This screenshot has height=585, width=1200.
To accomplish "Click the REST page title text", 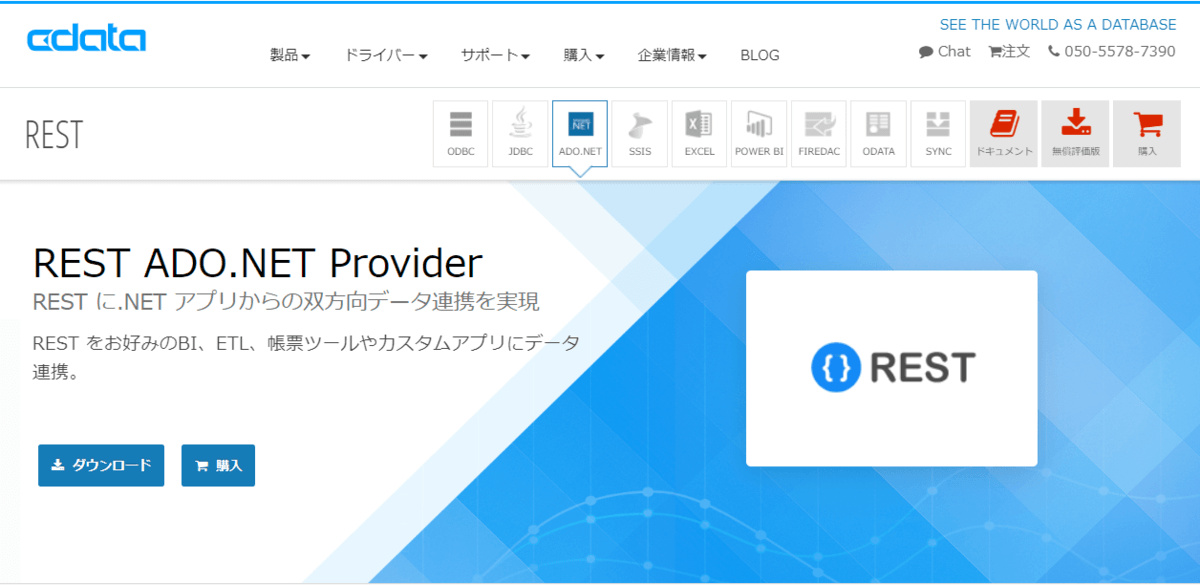I will (54, 135).
